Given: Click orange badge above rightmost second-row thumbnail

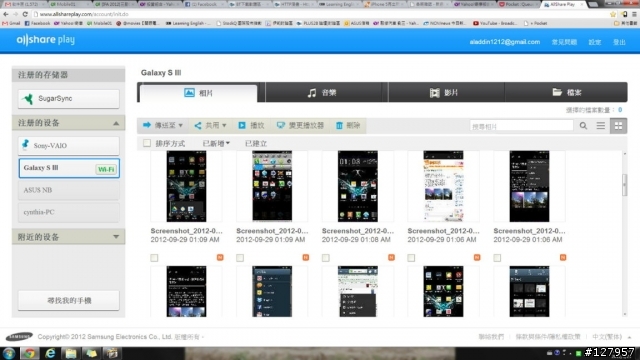Looking at the screenshot, I should pyautogui.click(x=563, y=257).
